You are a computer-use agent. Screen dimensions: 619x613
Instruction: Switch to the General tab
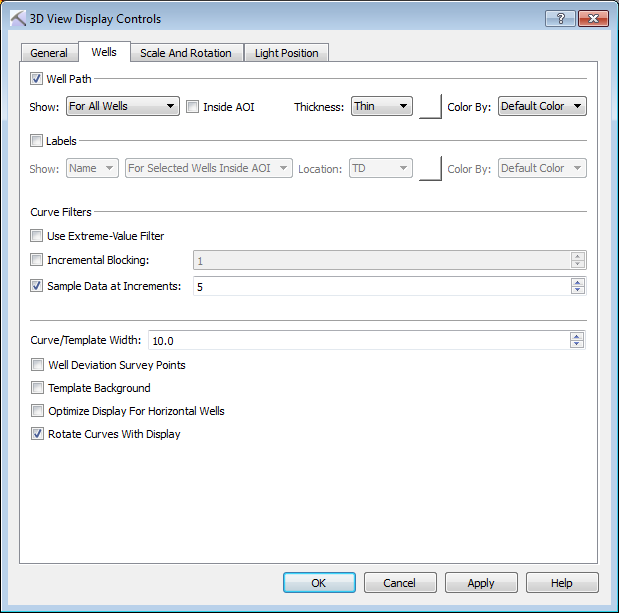tap(49, 53)
